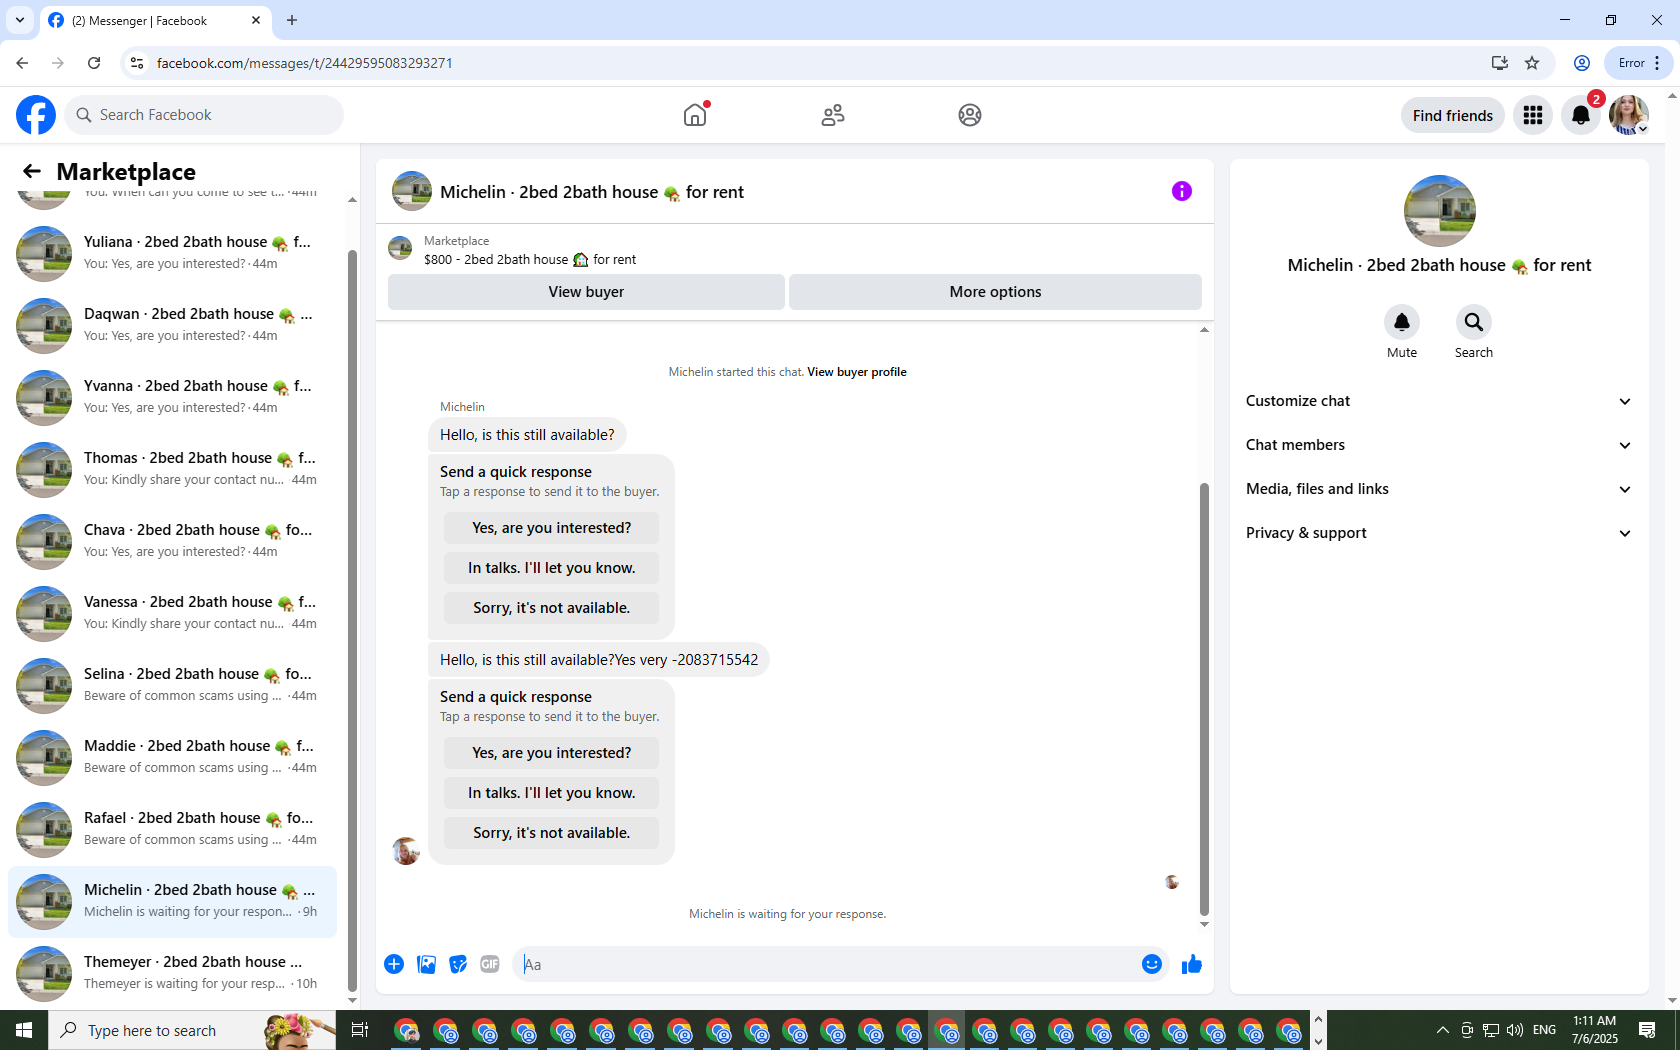Open Maddie's conversation
This screenshot has width=1680, height=1050.
[172, 757]
